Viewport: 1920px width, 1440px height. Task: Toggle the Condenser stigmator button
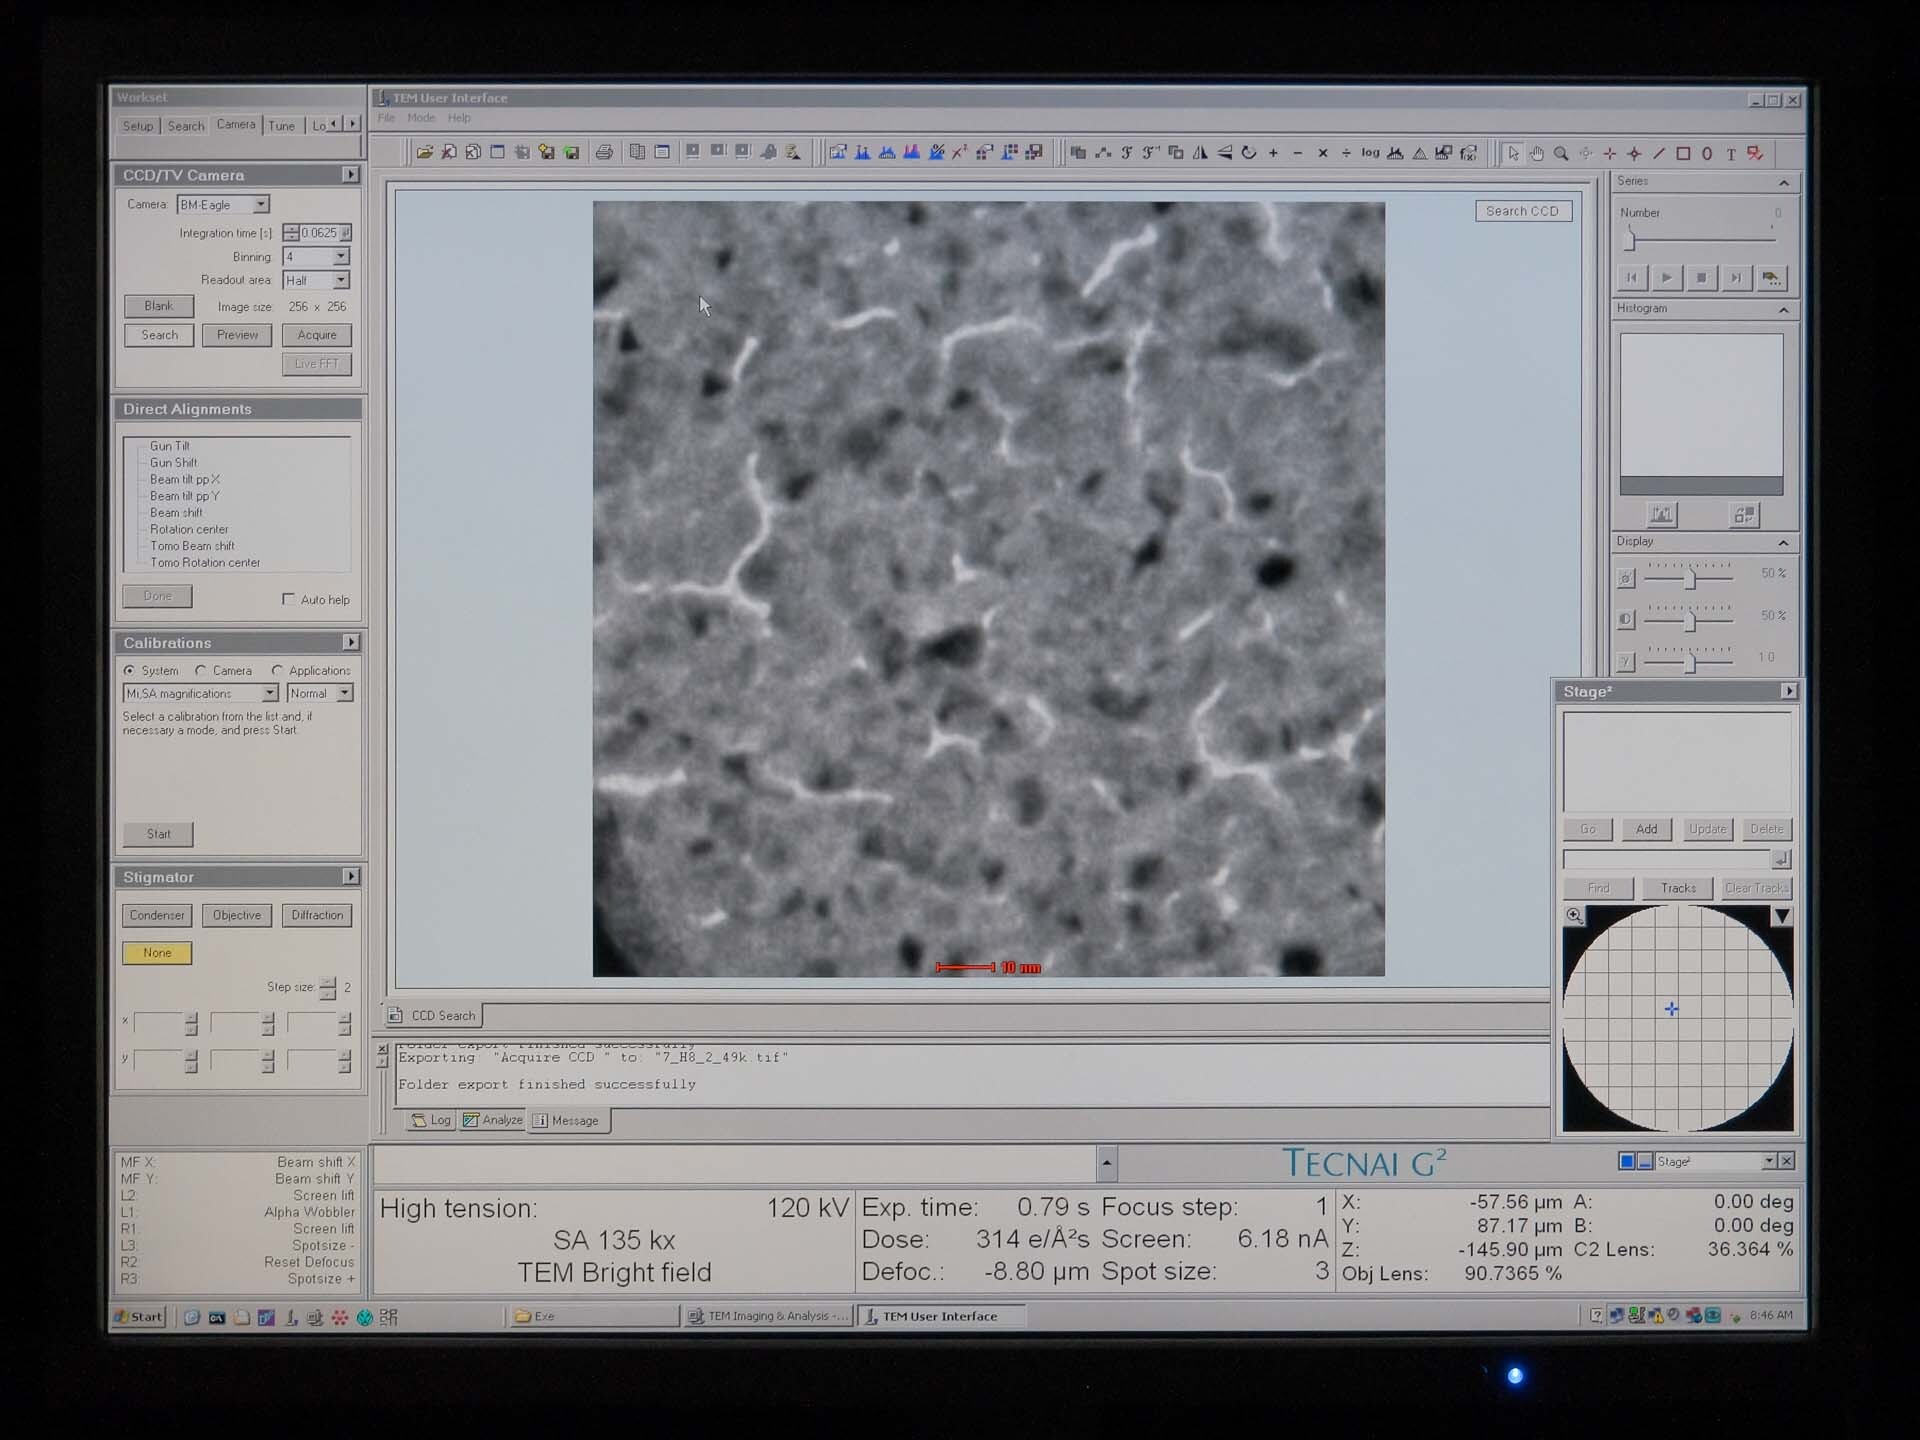(157, 915)
